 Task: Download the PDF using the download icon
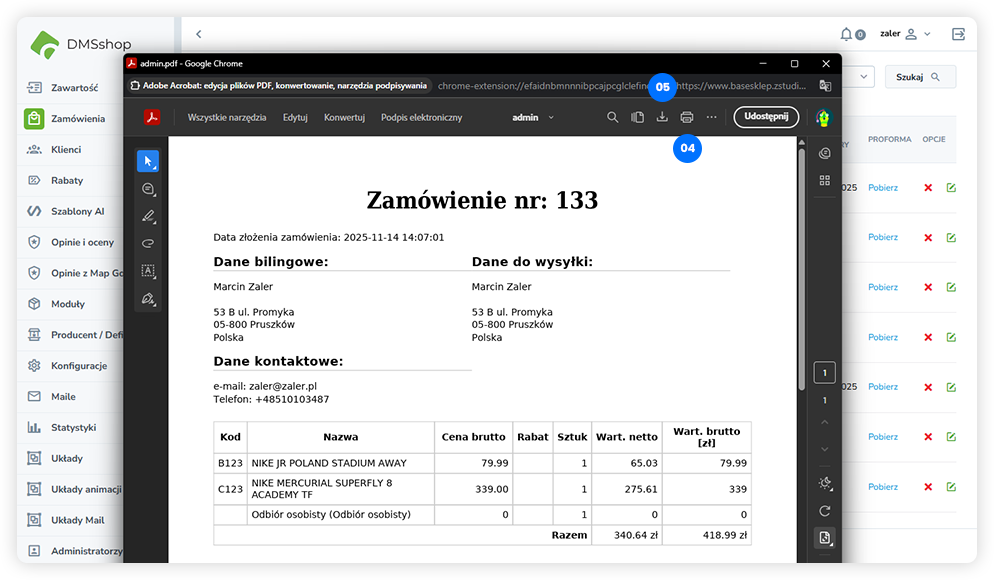[x=662, y=118]
